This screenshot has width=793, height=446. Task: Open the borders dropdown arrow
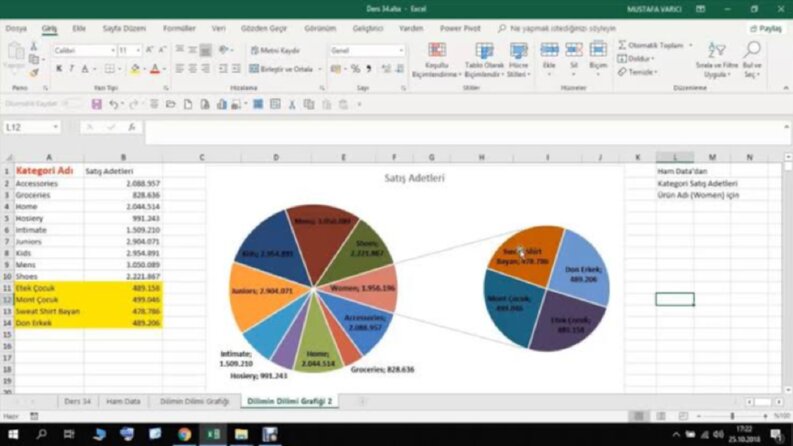click(120, 69)
